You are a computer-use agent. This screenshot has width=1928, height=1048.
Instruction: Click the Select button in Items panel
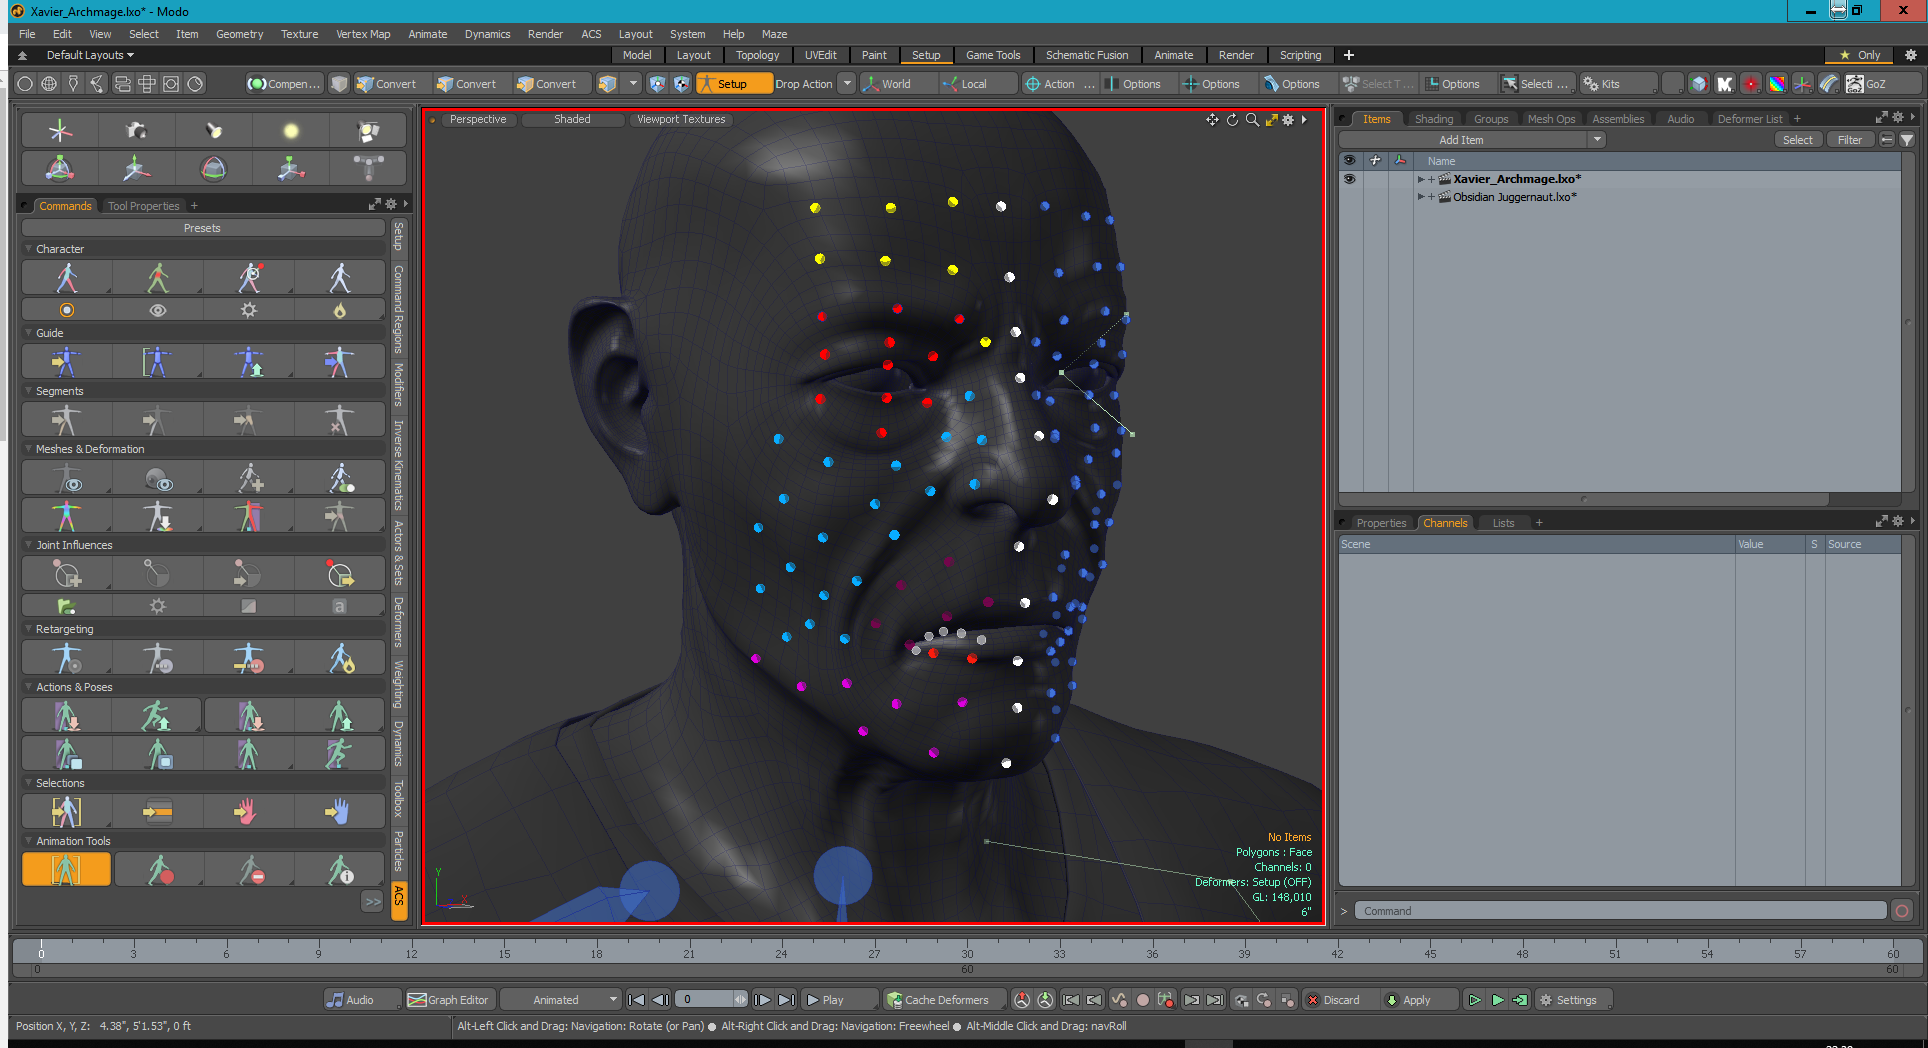click(1797, 140)
